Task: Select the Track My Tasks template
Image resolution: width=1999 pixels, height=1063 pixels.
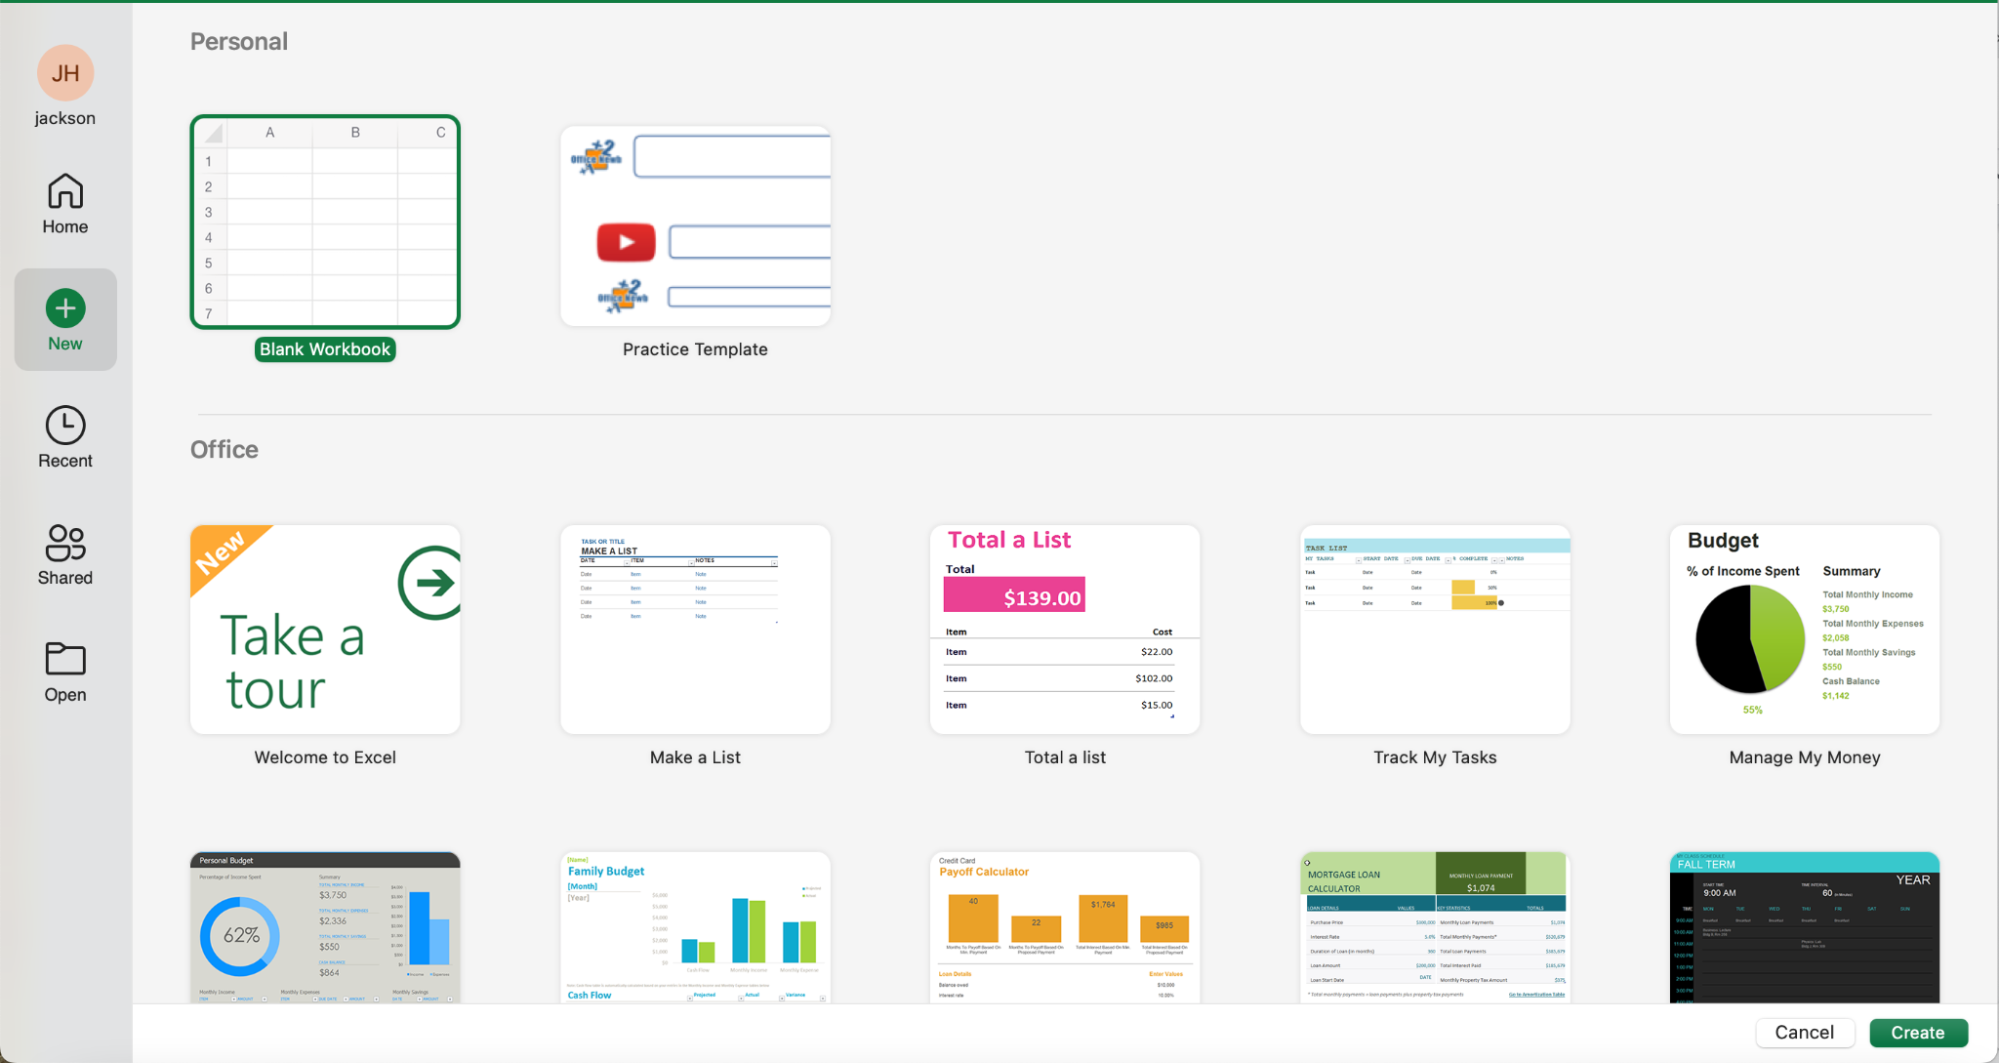Action: point(1434,630)
